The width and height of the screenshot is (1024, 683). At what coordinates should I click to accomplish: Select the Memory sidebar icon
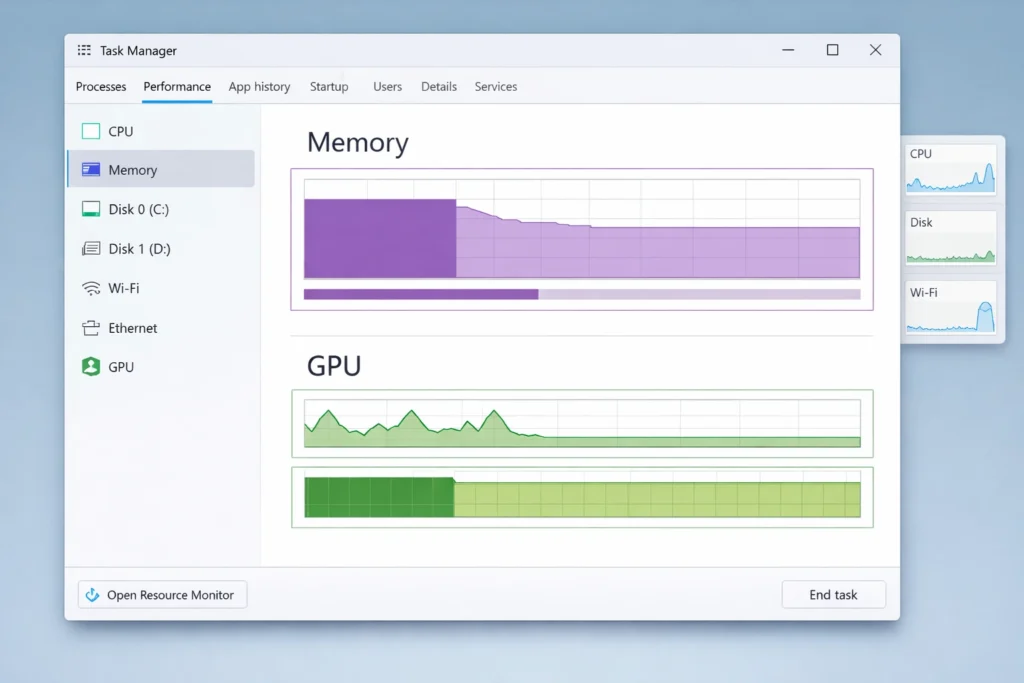pyautogui.click(x=91, y=169)
